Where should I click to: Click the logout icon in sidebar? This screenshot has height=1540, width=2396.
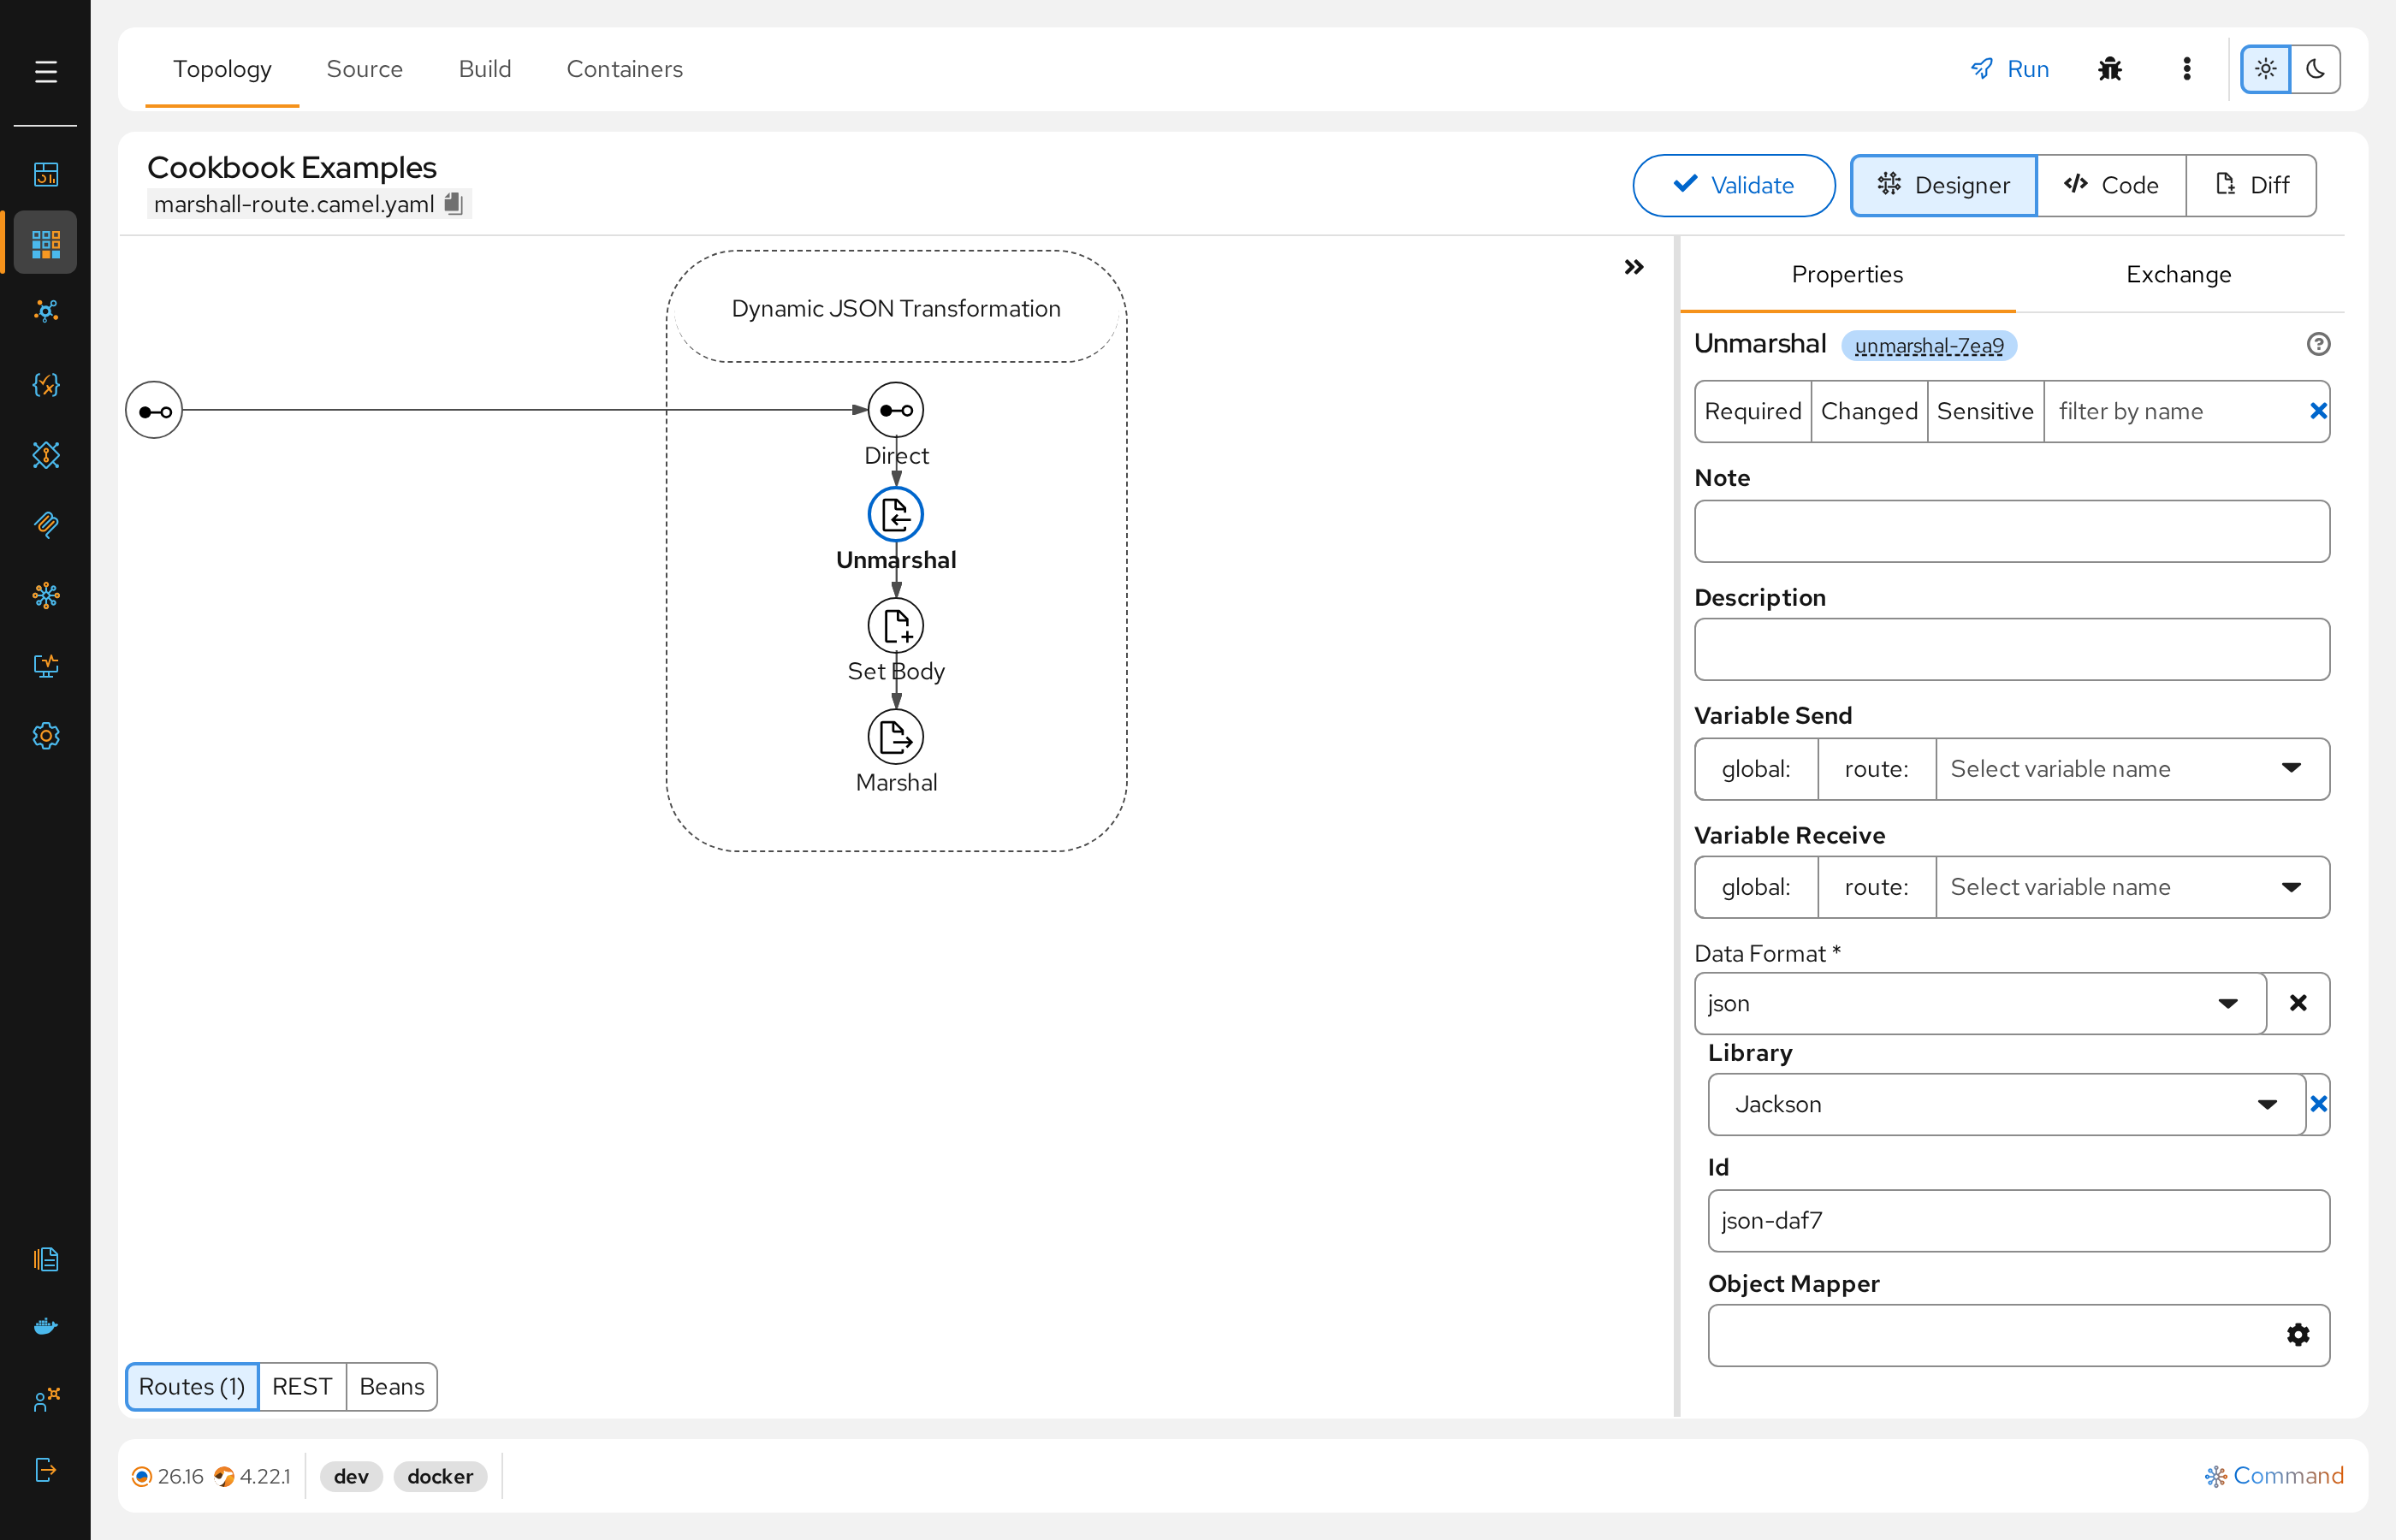point(45,1469)
